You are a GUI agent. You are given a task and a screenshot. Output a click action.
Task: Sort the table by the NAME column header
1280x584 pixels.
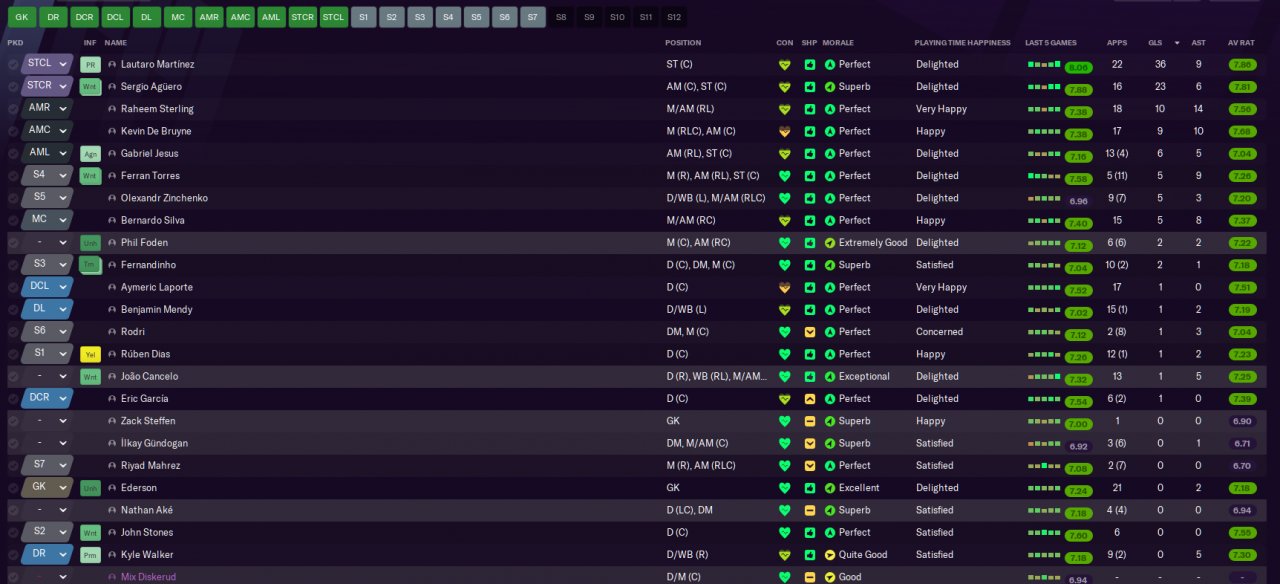click(x=116, y=43)
